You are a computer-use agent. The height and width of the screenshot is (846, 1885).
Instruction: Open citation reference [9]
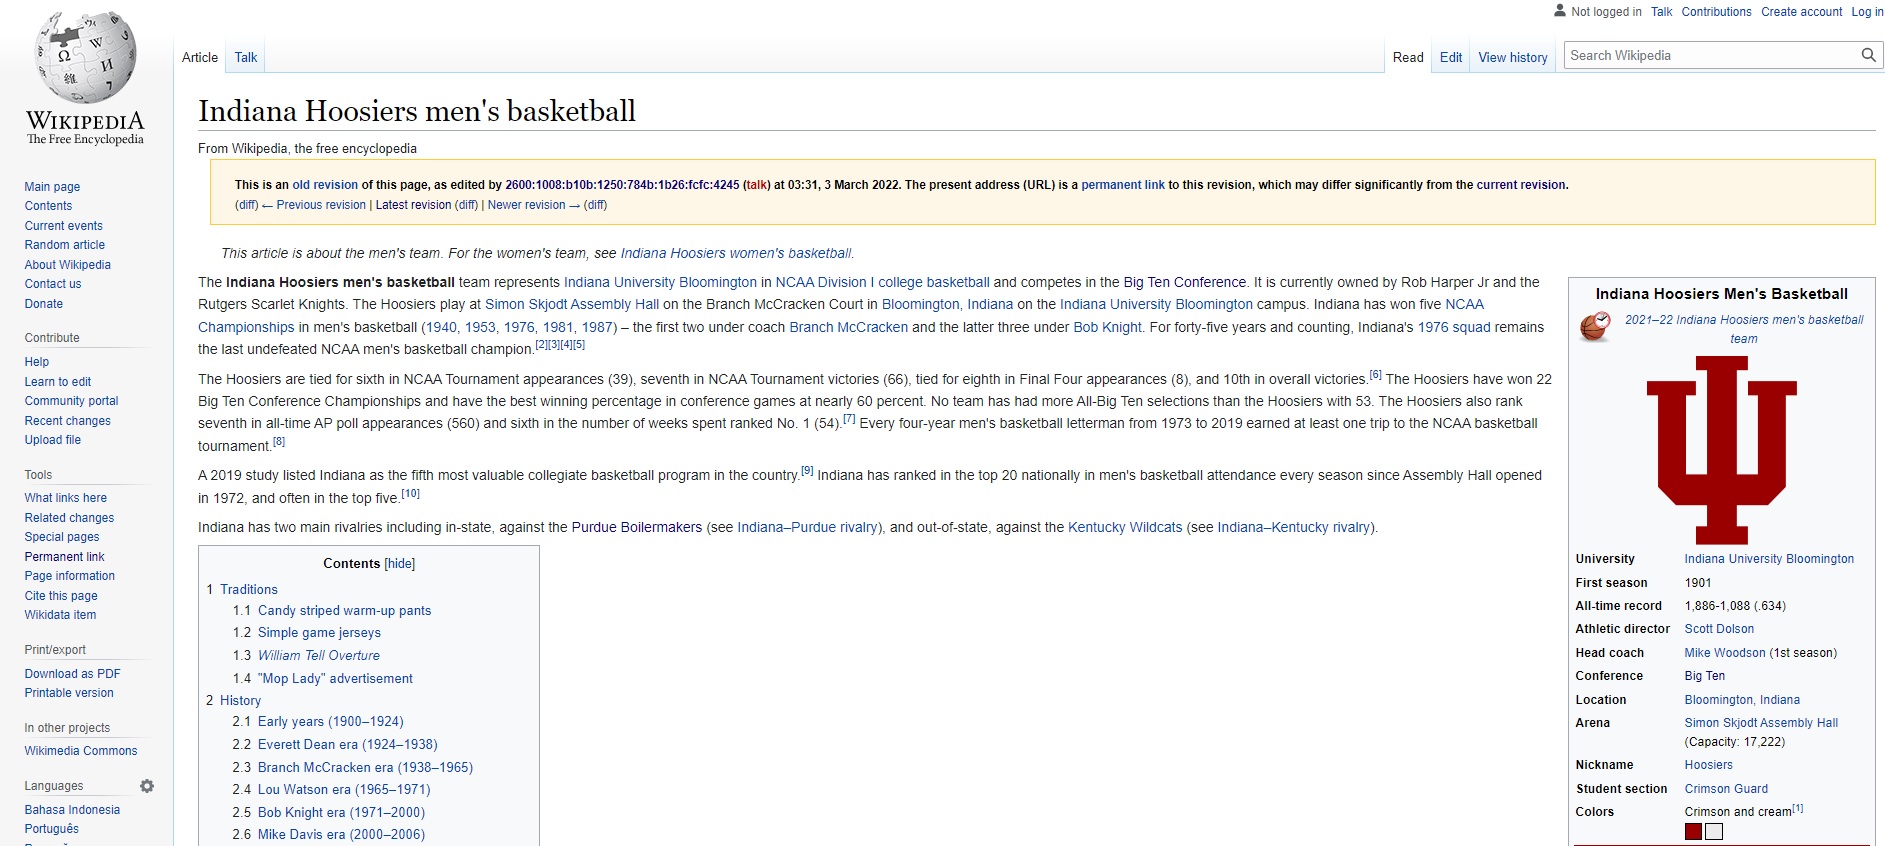click(x=807, y=471)
